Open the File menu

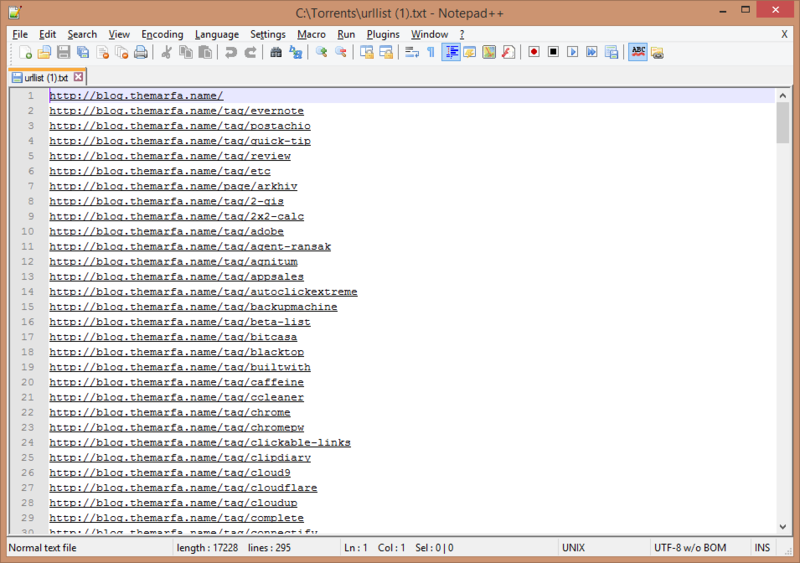20,34
